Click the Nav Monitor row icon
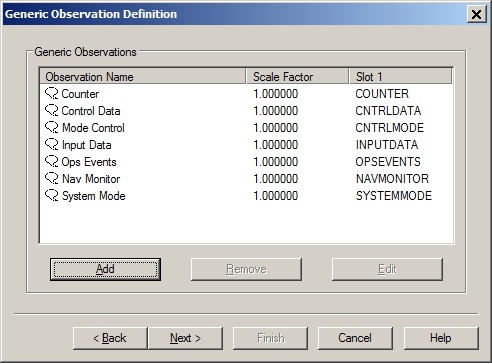 (x=52, y=179)
